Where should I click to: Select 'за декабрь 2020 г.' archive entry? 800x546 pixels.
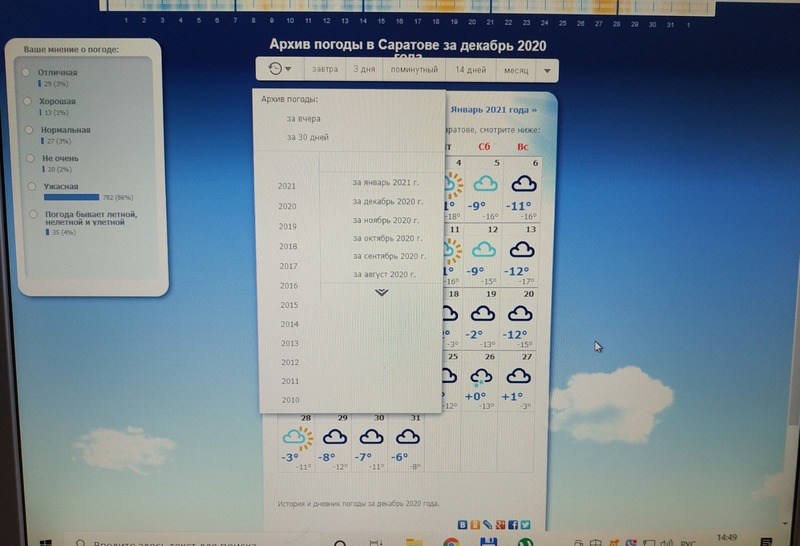pyautogui.click(x=387, y=202)
